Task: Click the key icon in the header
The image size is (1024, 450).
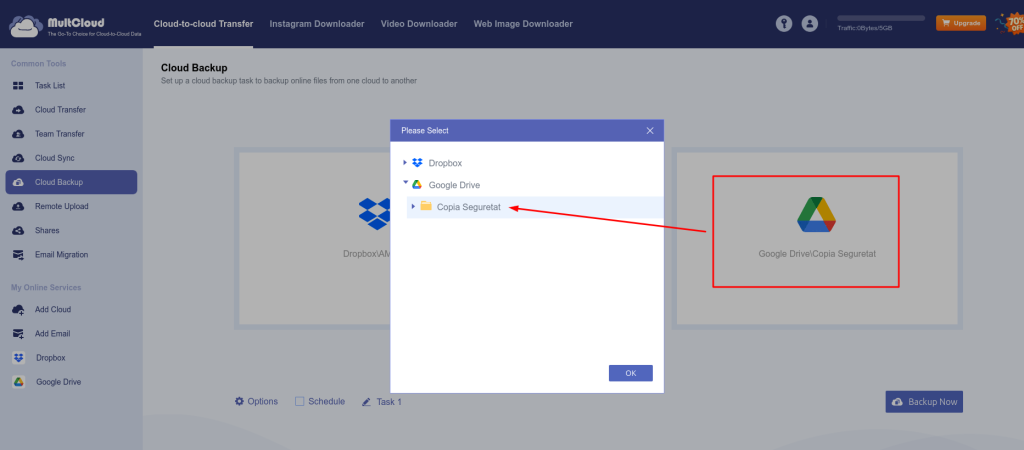Action: [x=785, y=23]
